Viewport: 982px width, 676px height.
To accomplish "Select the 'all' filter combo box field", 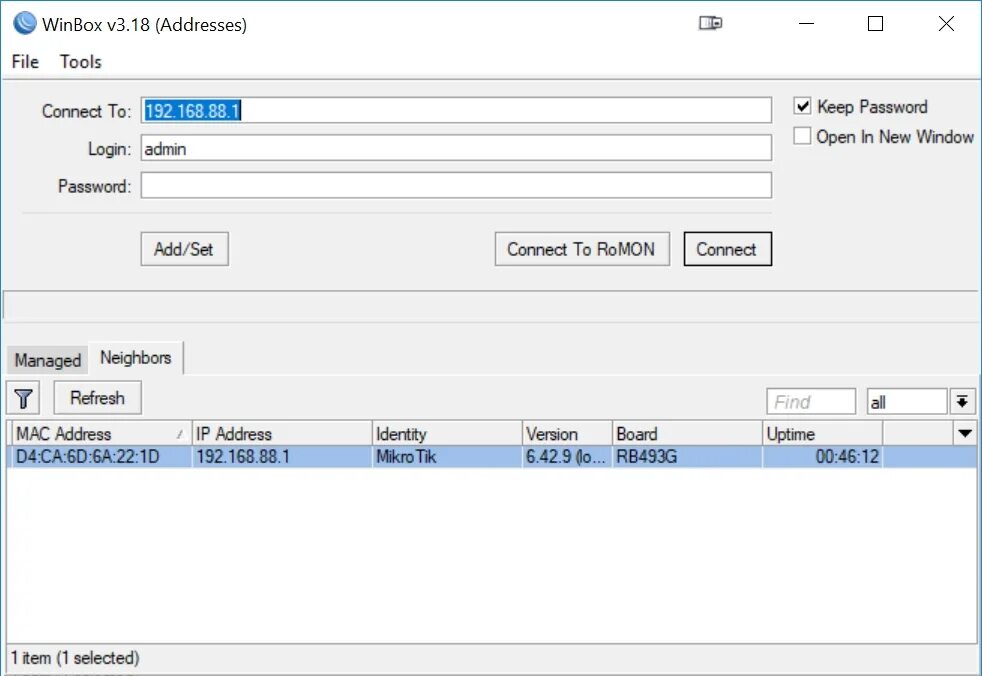I will point(906,402).
